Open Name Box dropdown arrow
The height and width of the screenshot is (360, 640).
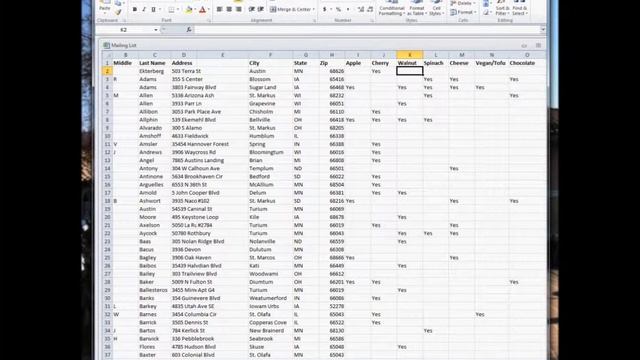coord(156,30)
